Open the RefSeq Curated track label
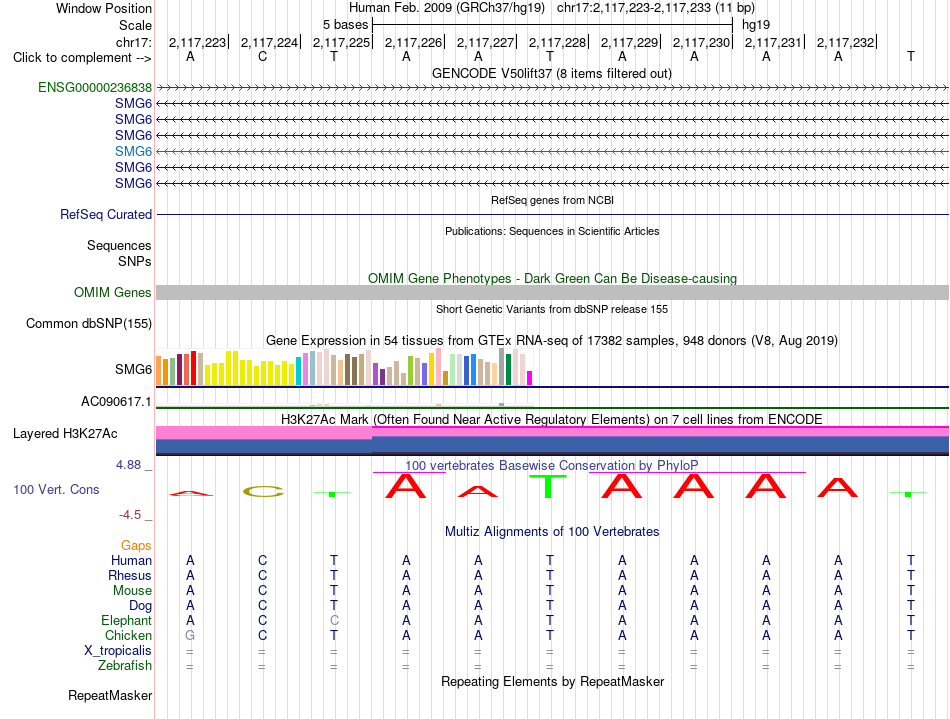 [x=106, y=214]
